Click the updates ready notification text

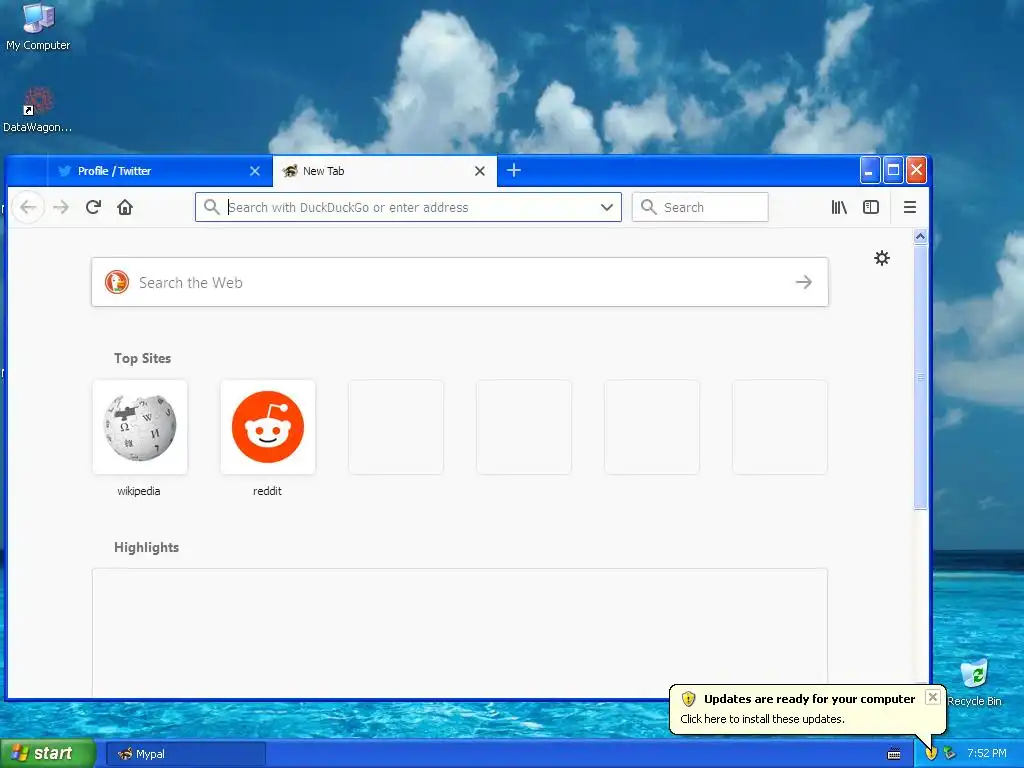tap(762, 719)
